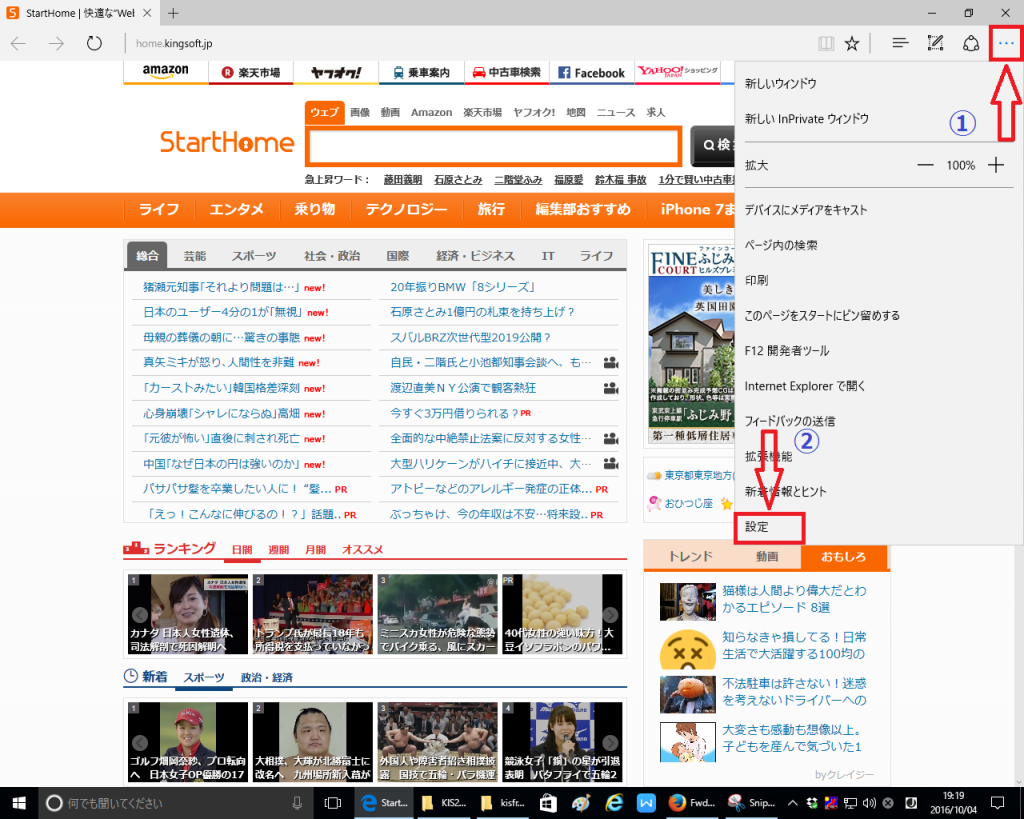Open headline 20年振りBMW「8シリーズ」
Screen dimensions: 1024x819
pyautogui.click(x=463, y=287)
